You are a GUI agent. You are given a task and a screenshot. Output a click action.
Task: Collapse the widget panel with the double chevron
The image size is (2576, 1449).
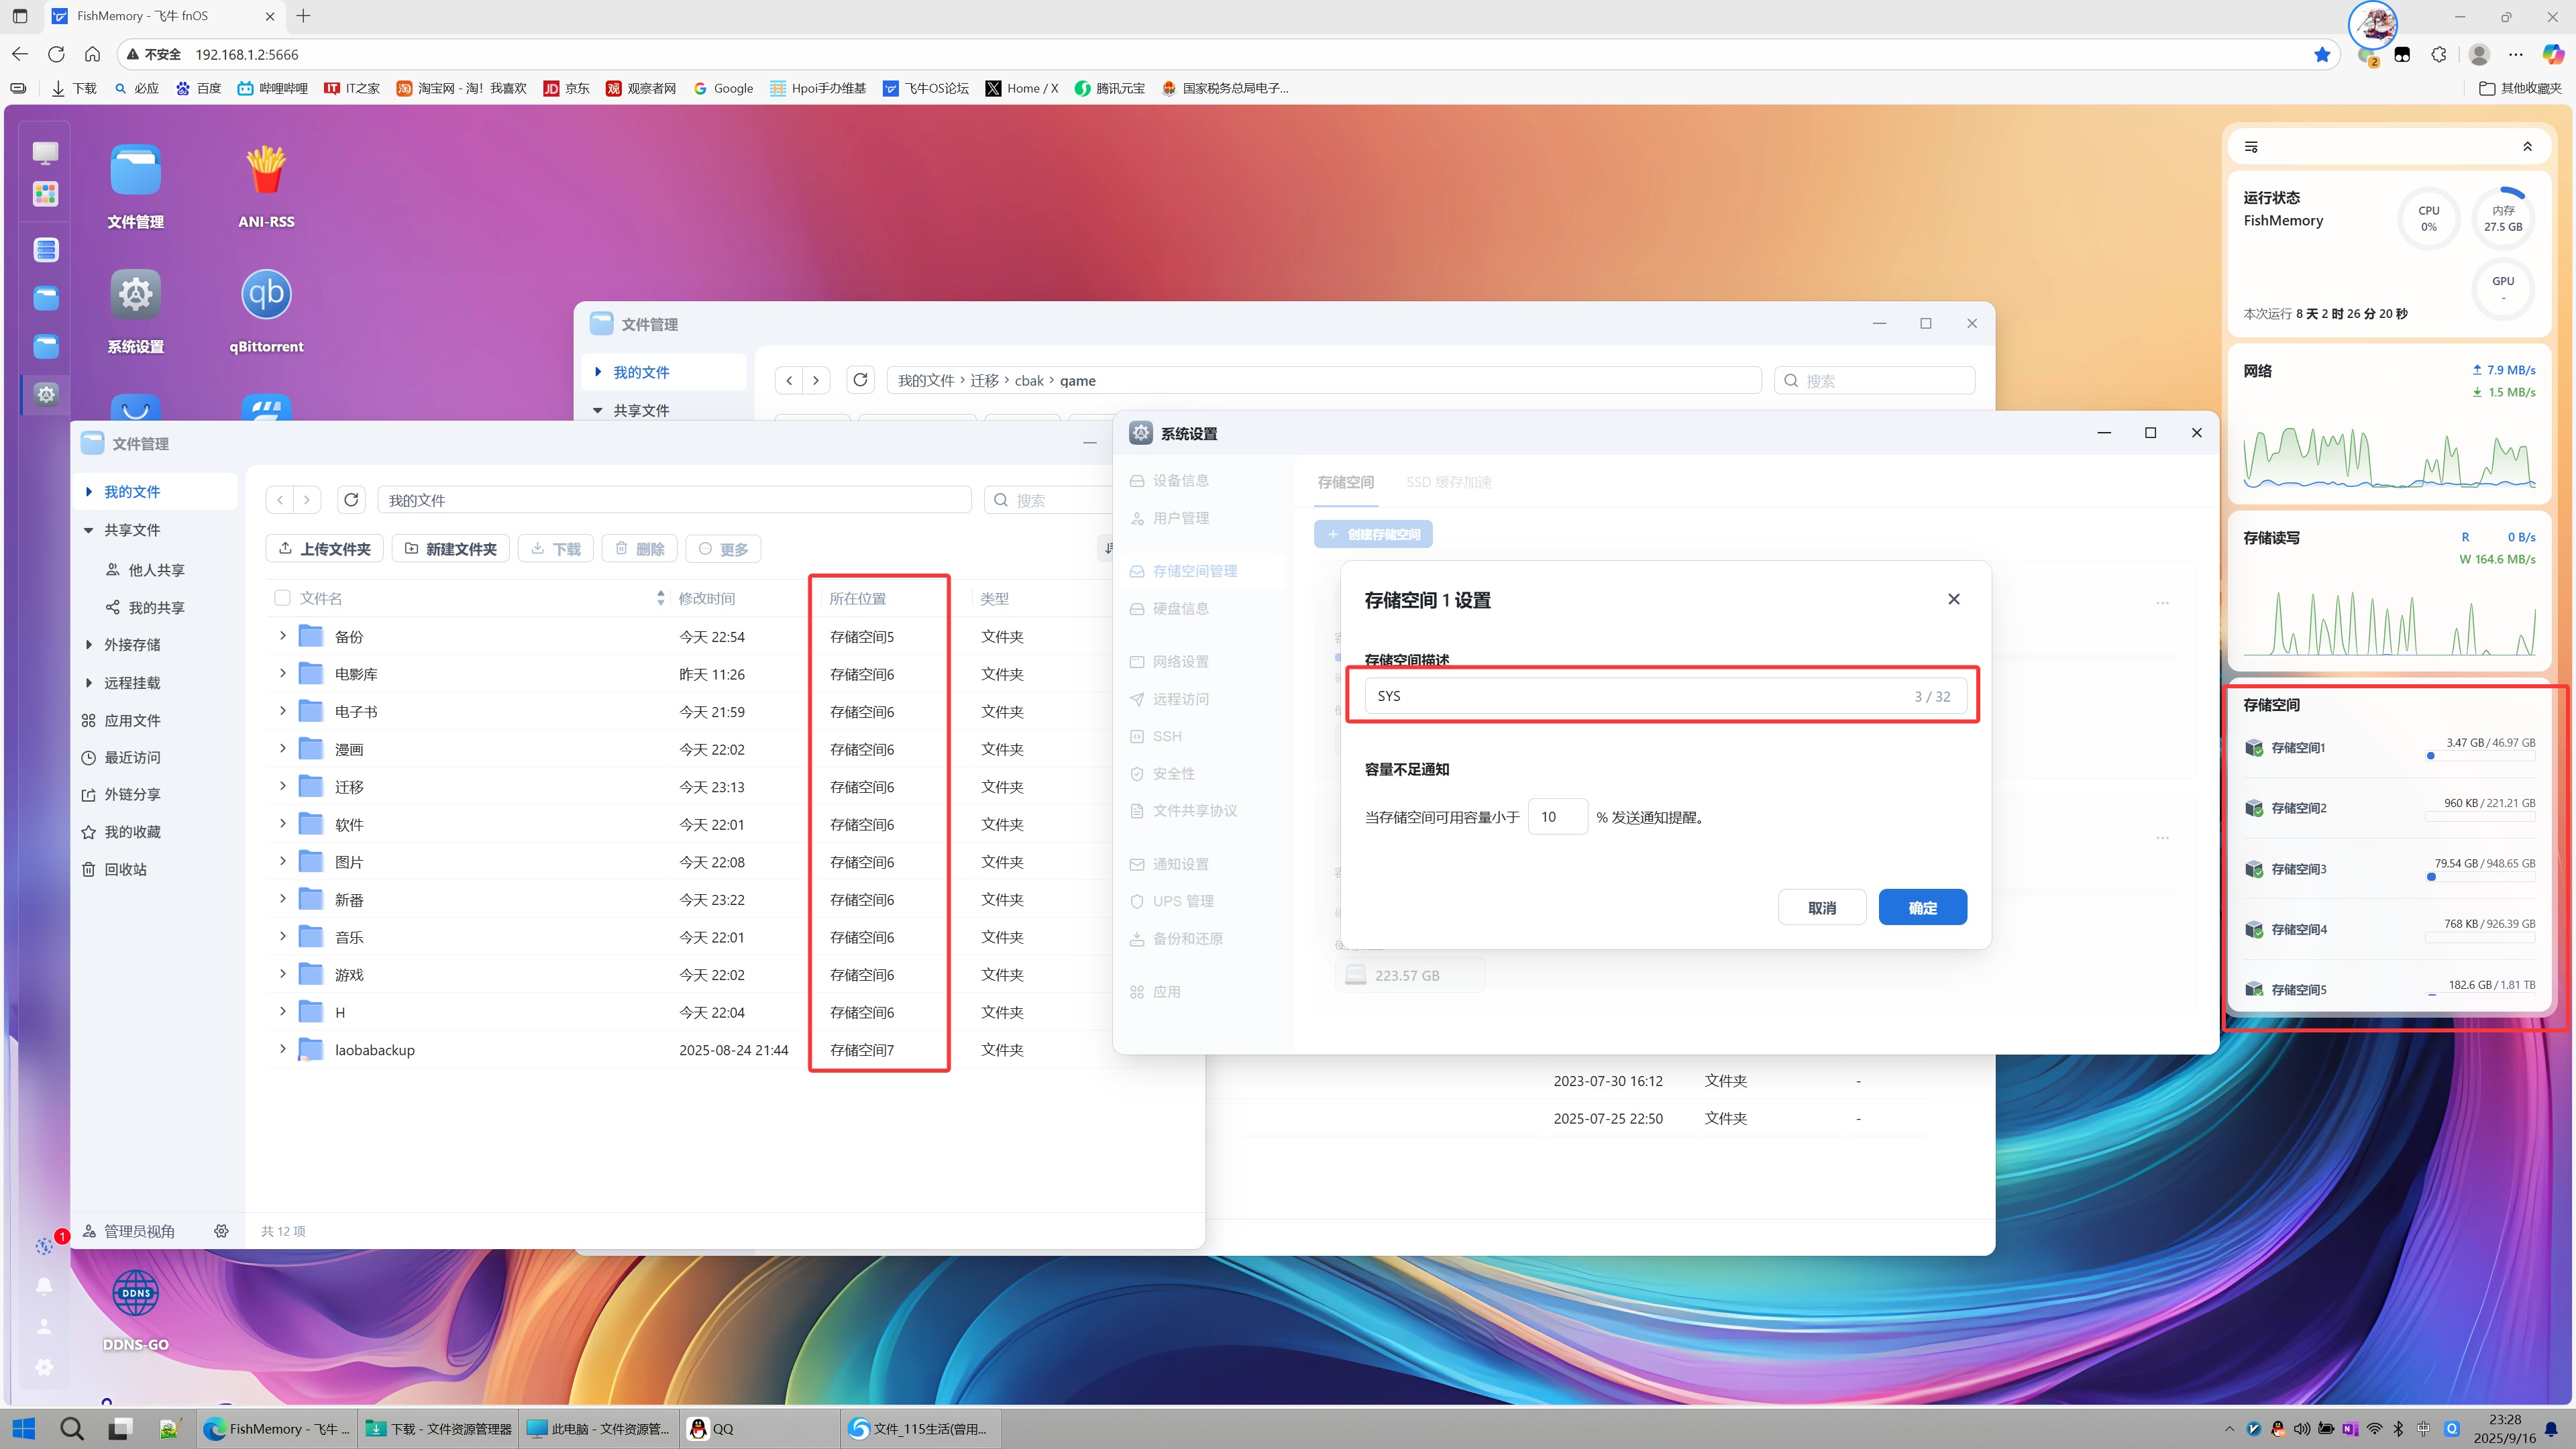point(2527,147)
